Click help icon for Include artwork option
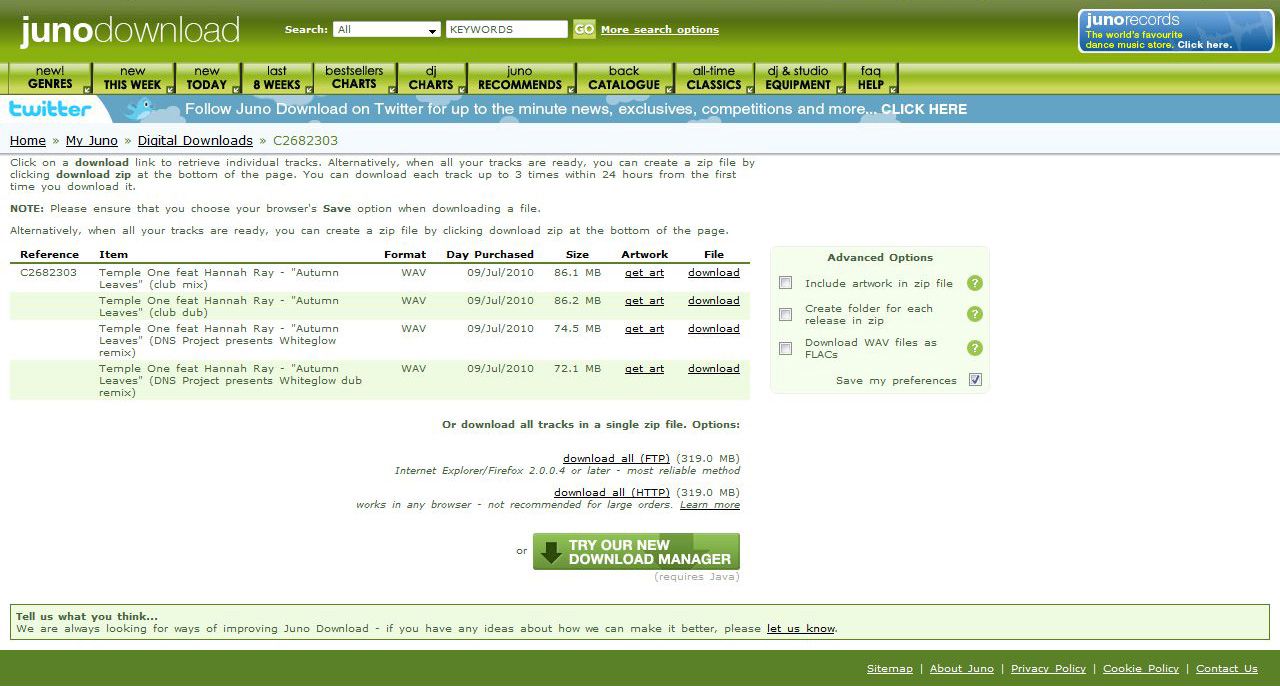The image size is (1280, 686). [975, 283]
